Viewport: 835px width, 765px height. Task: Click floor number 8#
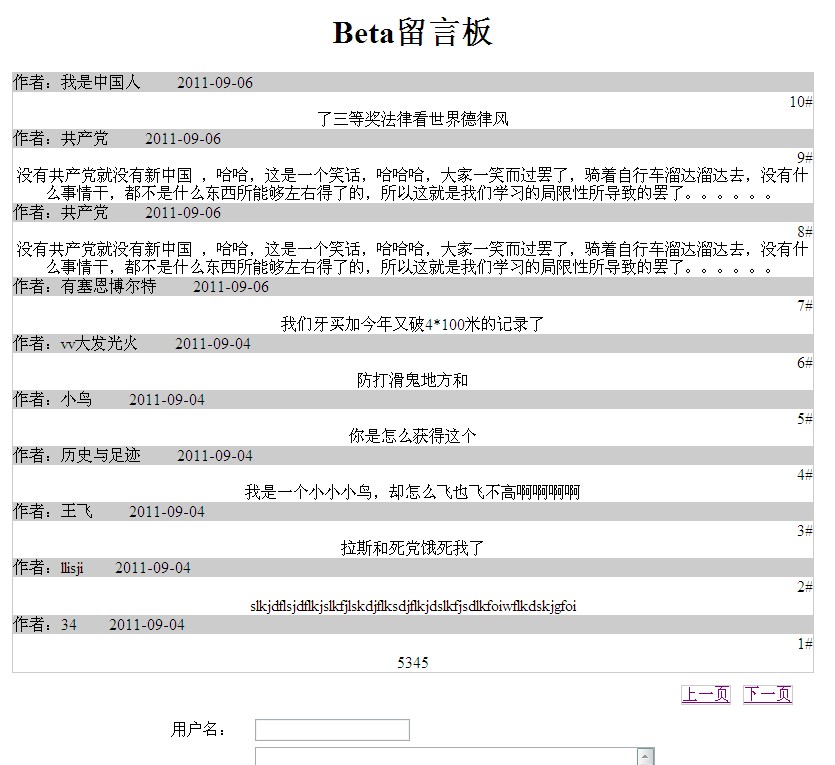pos(805,232)
